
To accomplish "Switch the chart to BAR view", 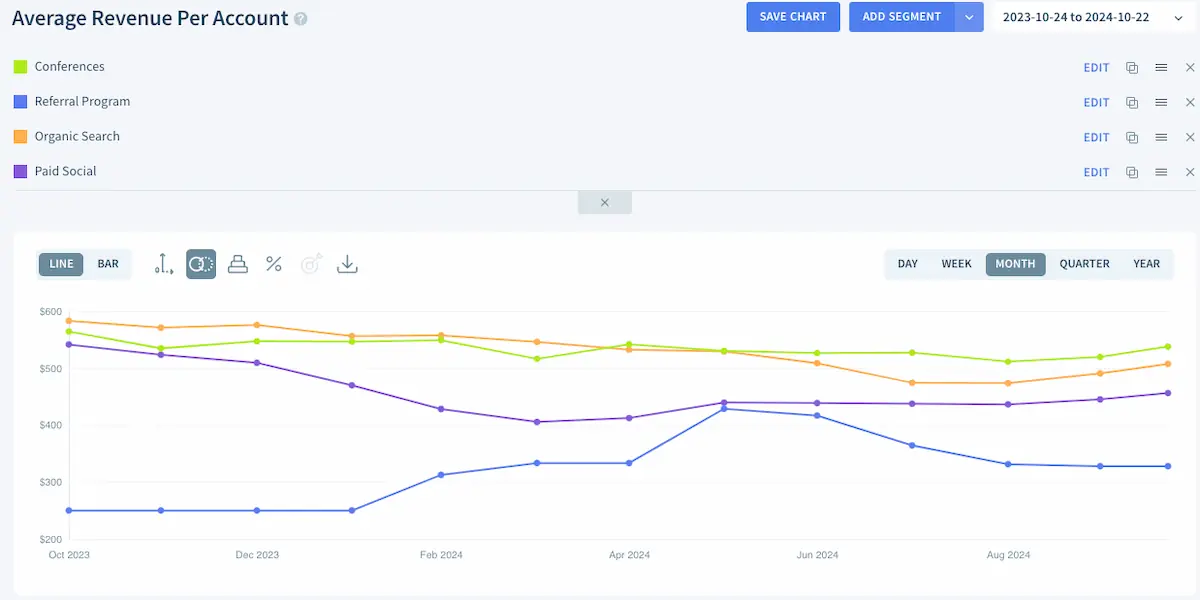I will click(x=108, y=264).
